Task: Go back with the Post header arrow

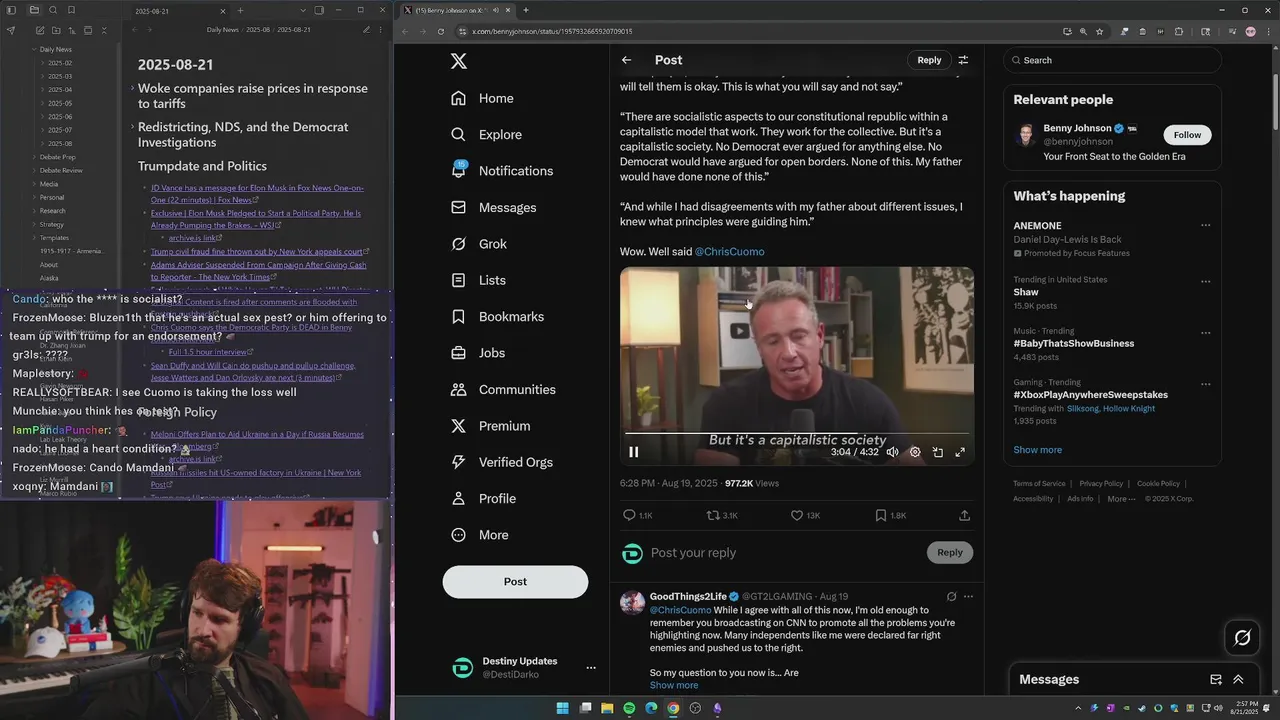Action: (x=626, y=60)
